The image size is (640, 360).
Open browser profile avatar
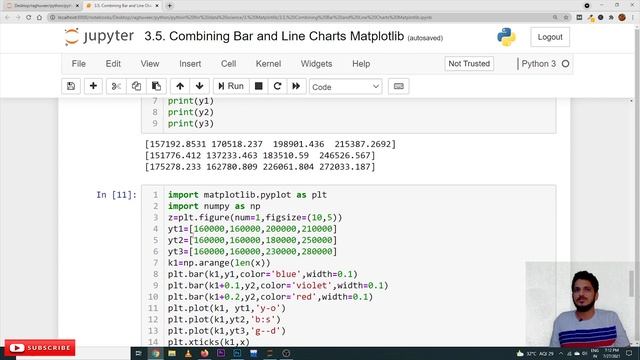click(x=622, y=18)
